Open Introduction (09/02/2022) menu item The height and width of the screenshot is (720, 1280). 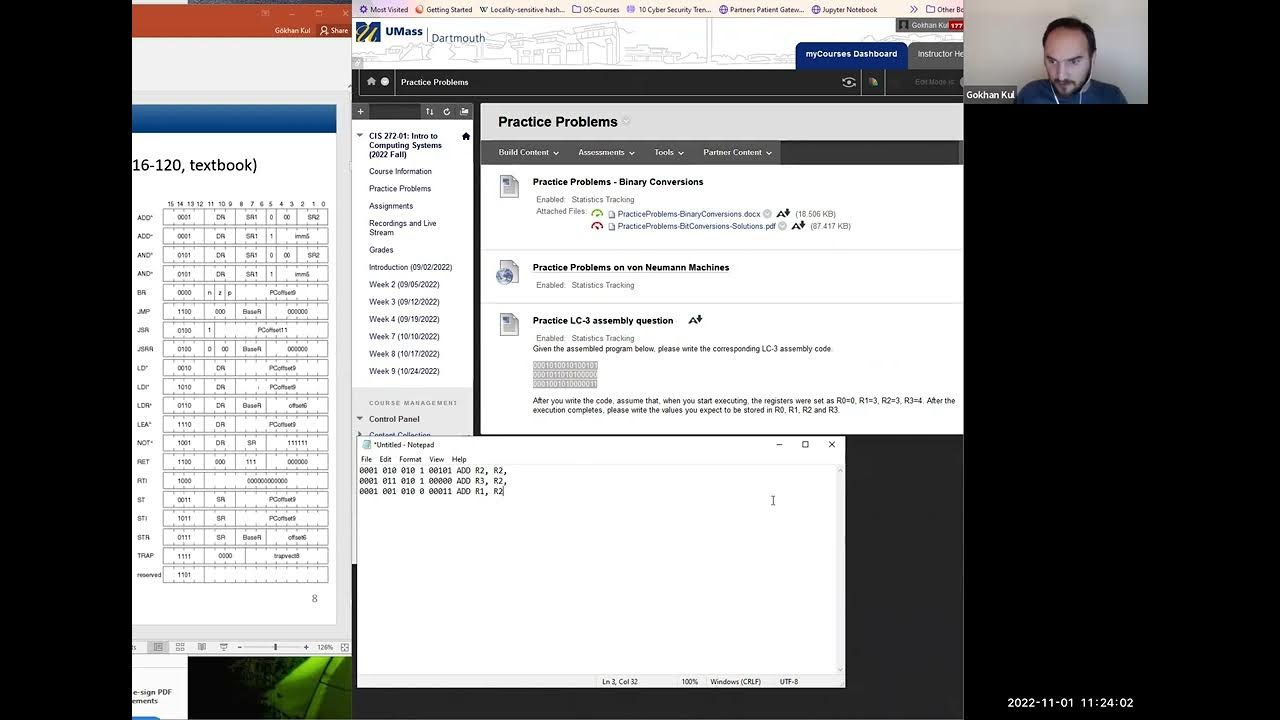point(410,267)
